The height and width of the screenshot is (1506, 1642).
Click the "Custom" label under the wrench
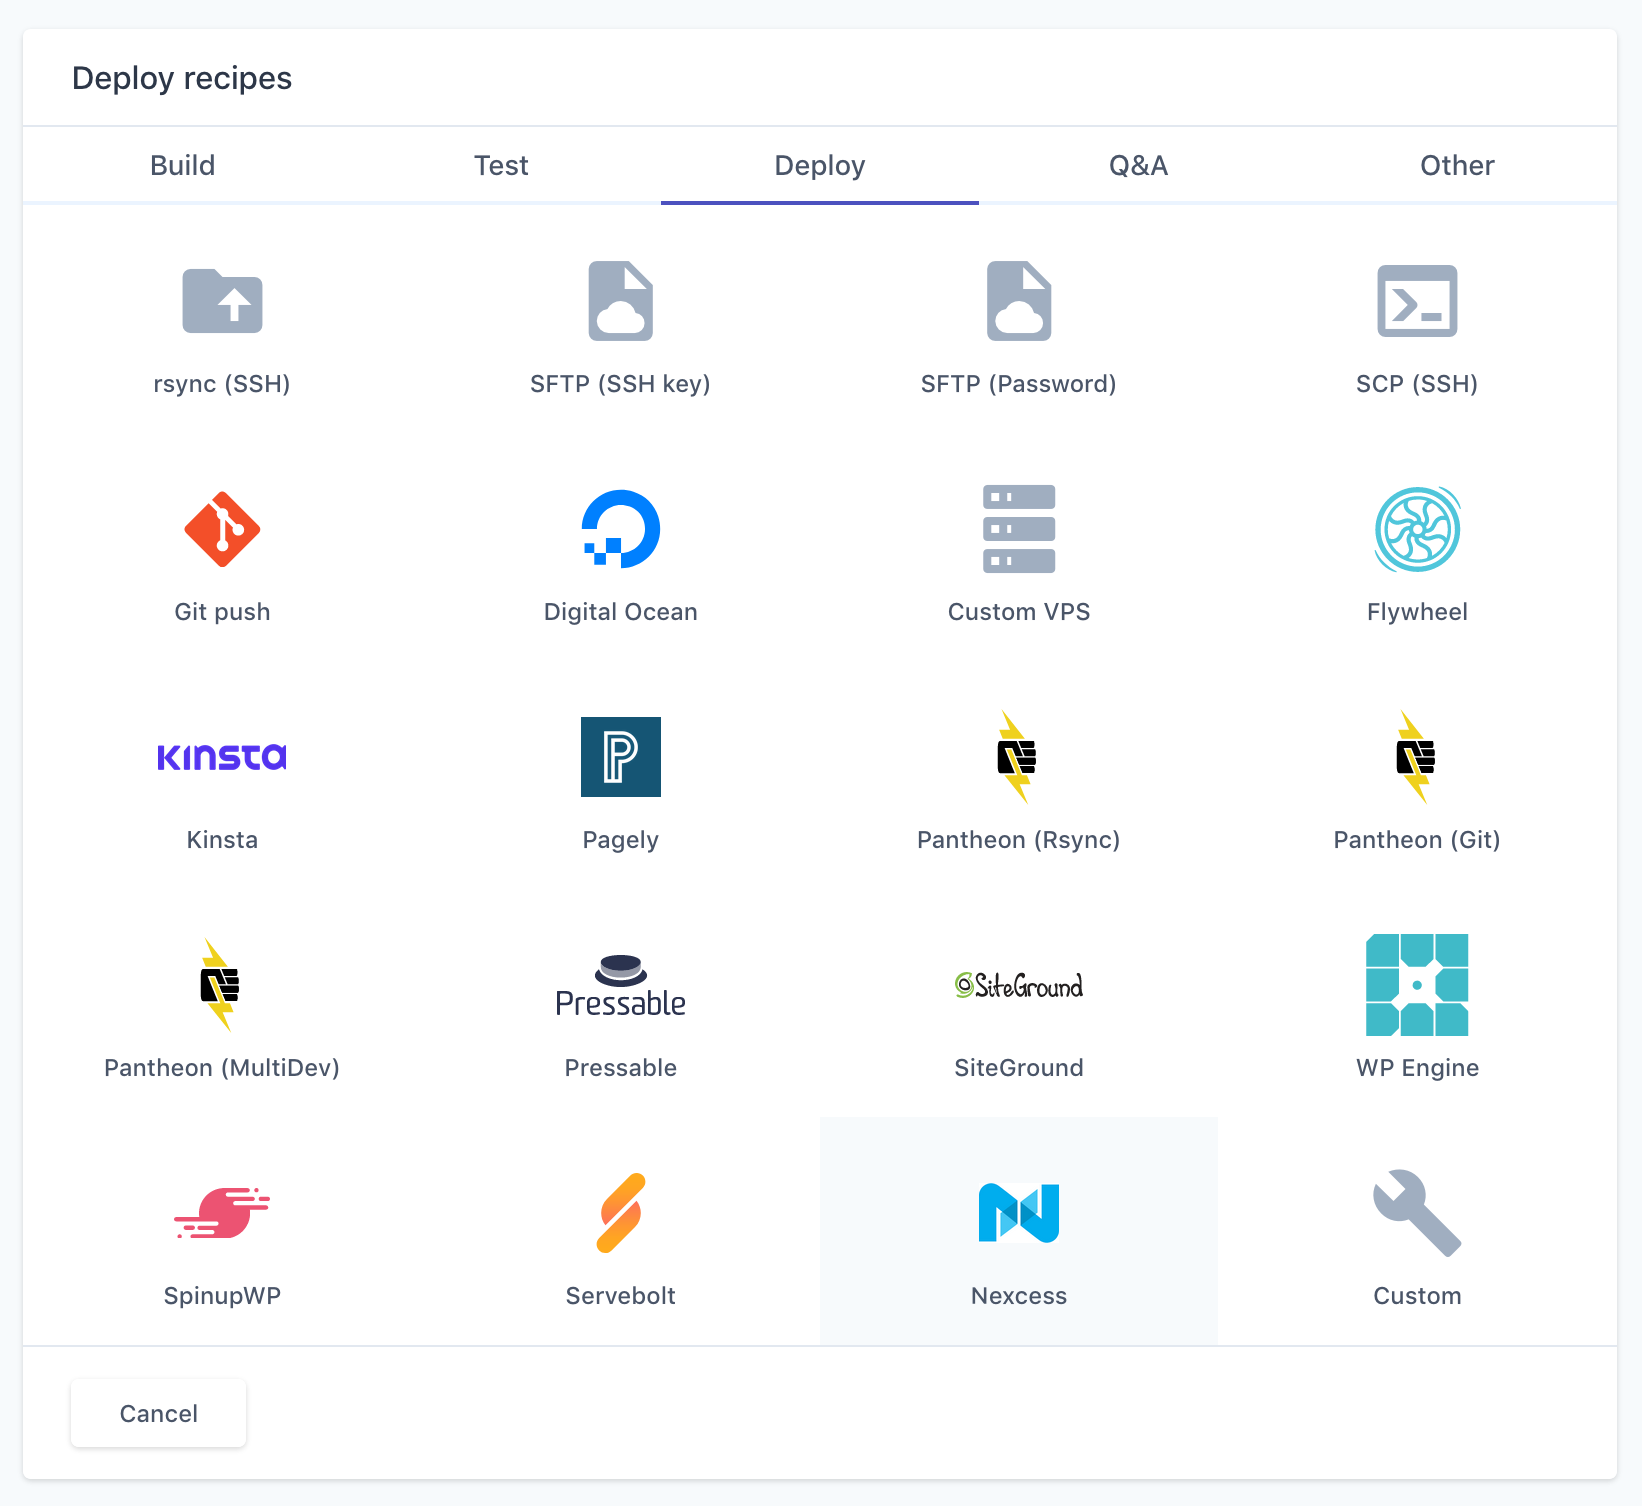(1417, 1296)
